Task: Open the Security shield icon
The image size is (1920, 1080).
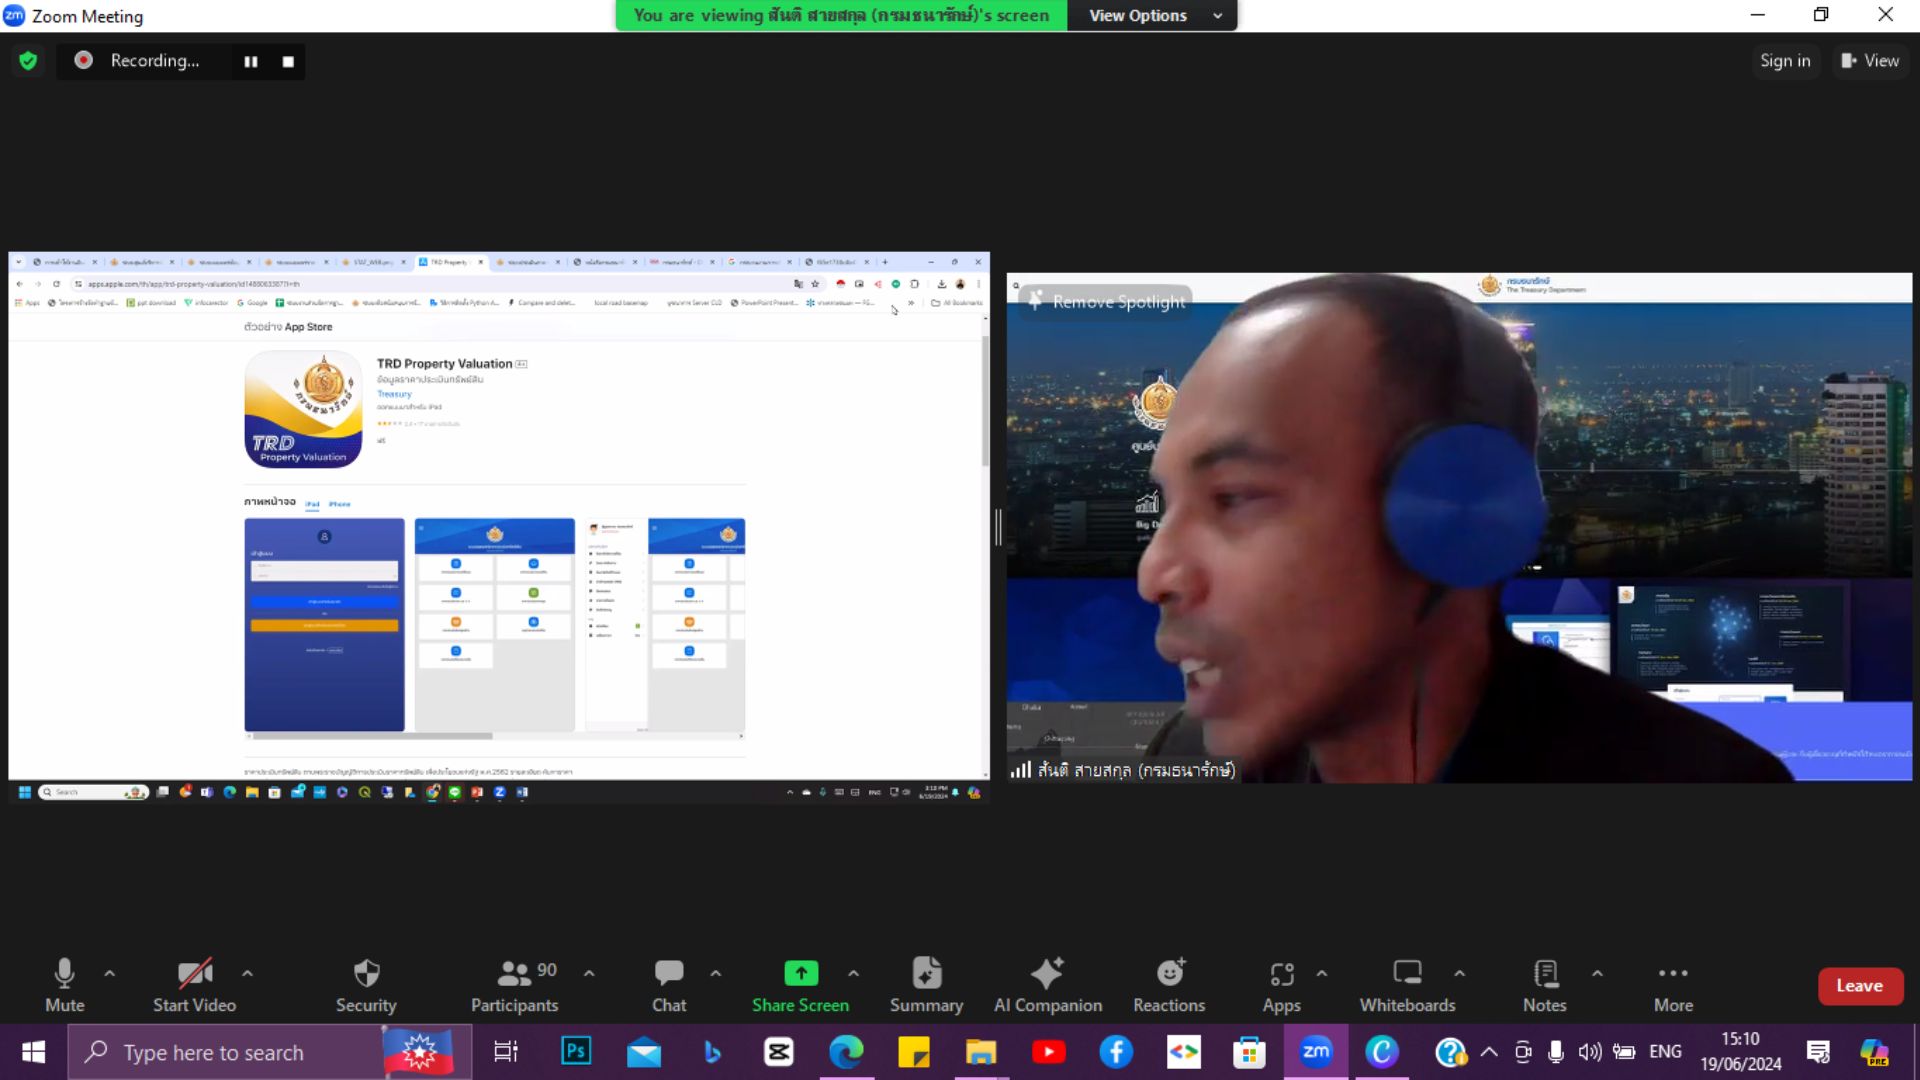Action: point(366,973)
